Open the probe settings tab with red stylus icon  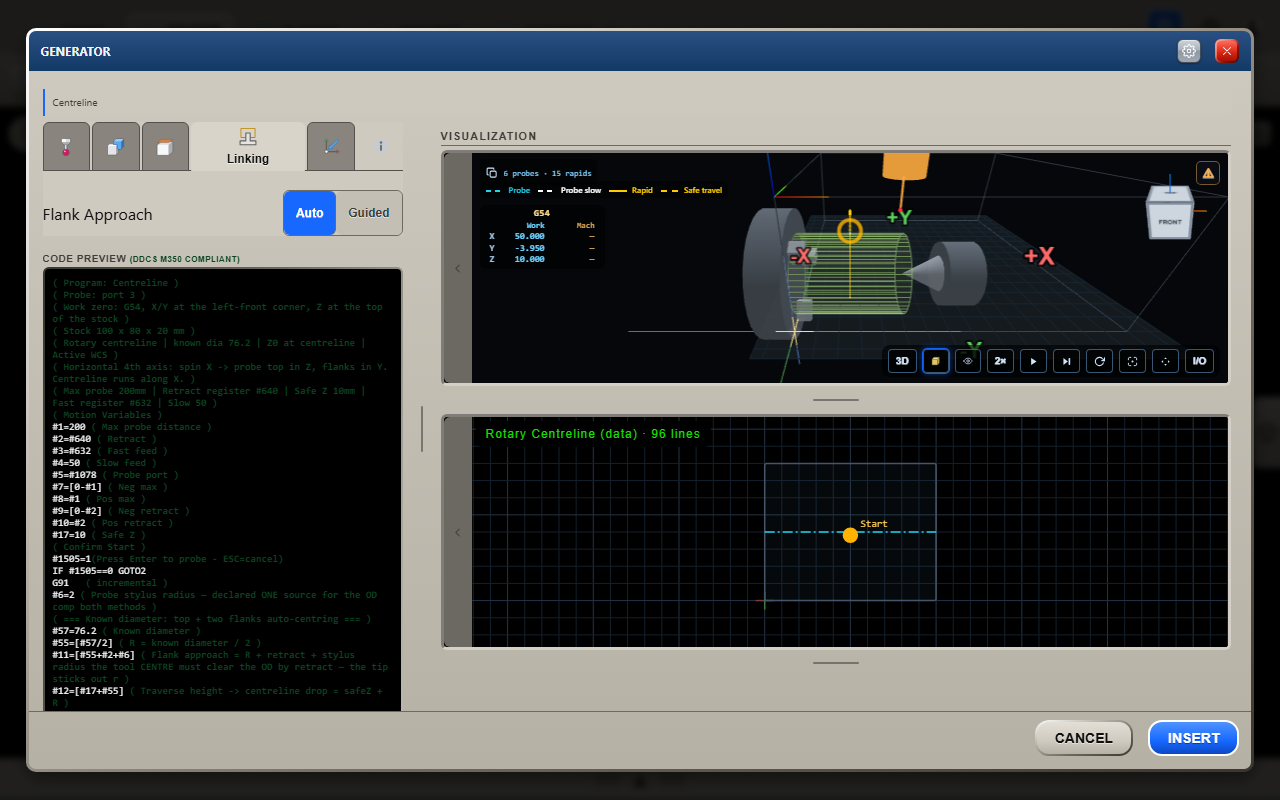coord(67,146)
